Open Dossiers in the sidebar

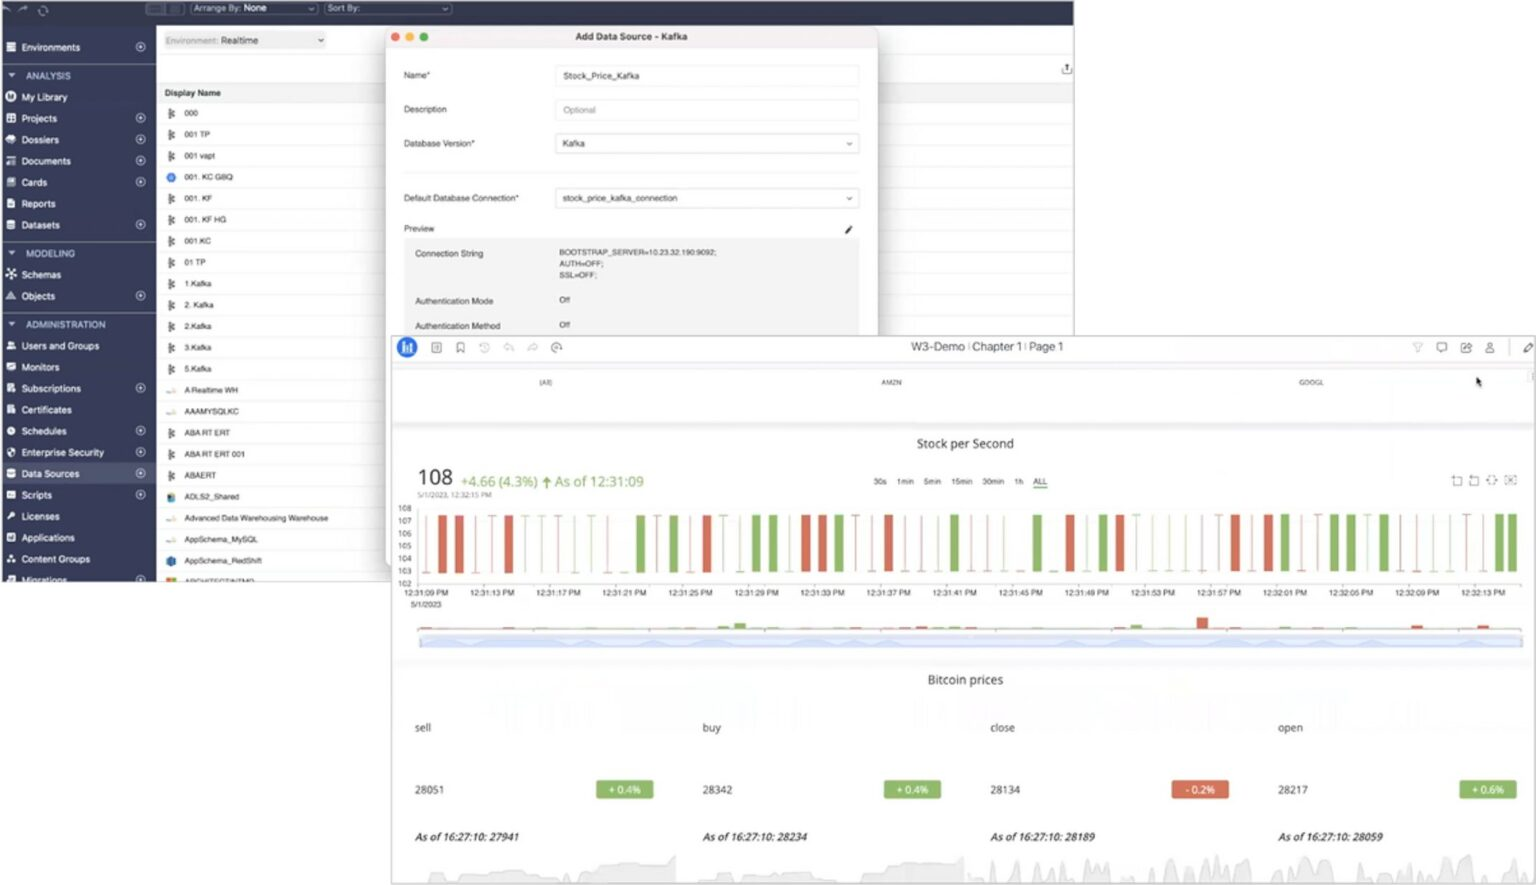click(40, 140)
